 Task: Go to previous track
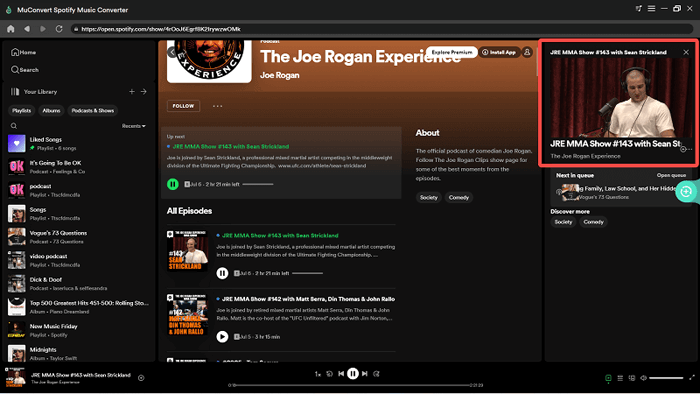[x=341, y=374]
